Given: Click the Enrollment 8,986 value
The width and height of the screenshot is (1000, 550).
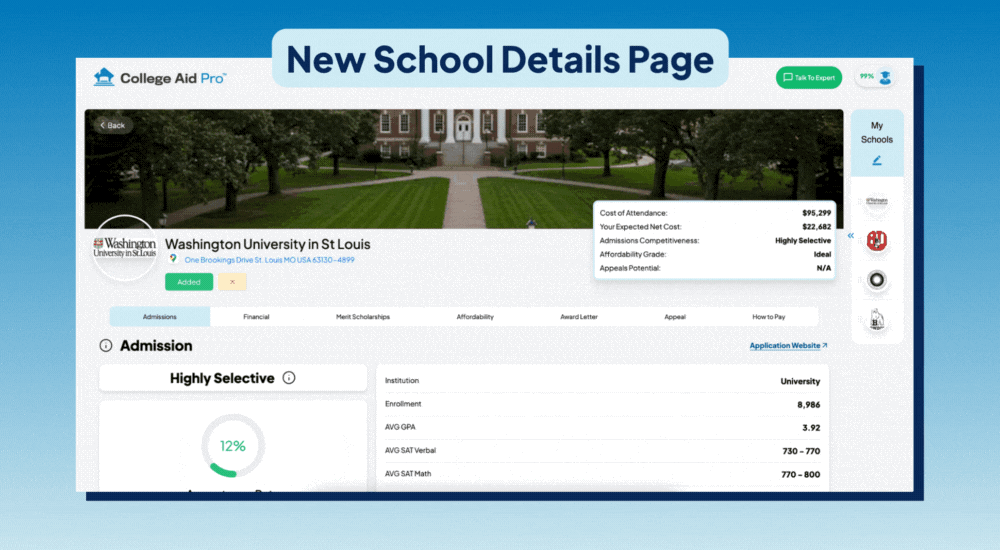Looking at the screenshot, I should [808, 405].
